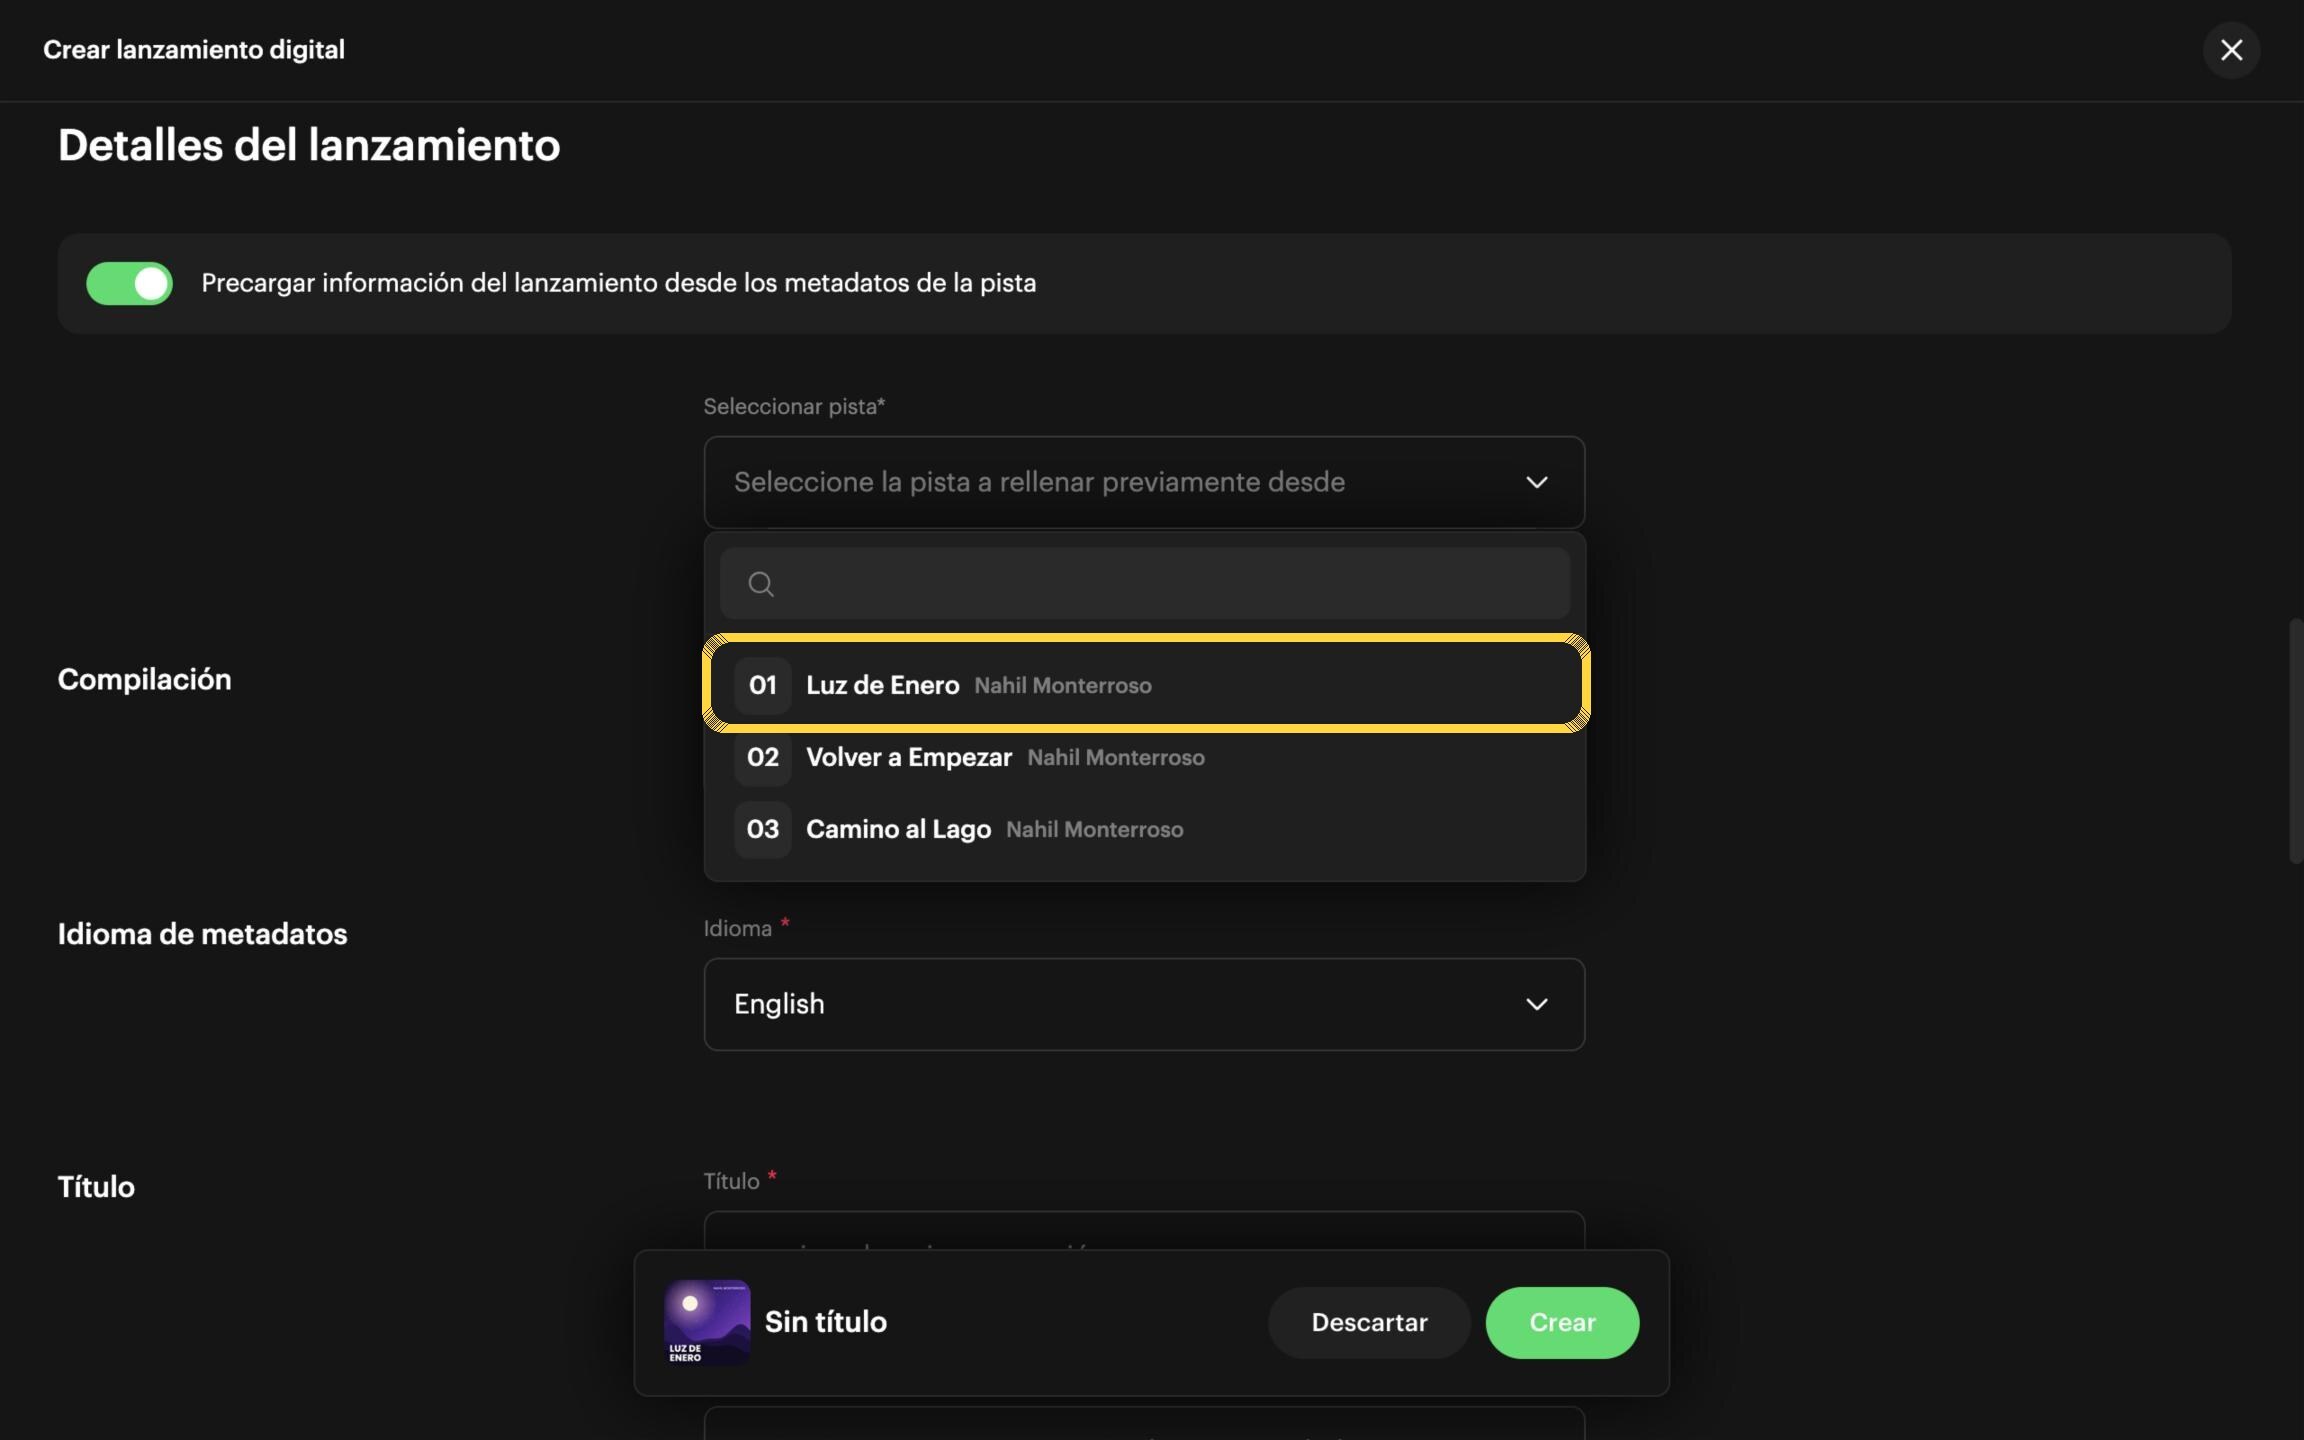Image resolution: width=2304 pixels, height=1440 pixels.
Task: Click the Título input field
Action: point(1144,1231)
